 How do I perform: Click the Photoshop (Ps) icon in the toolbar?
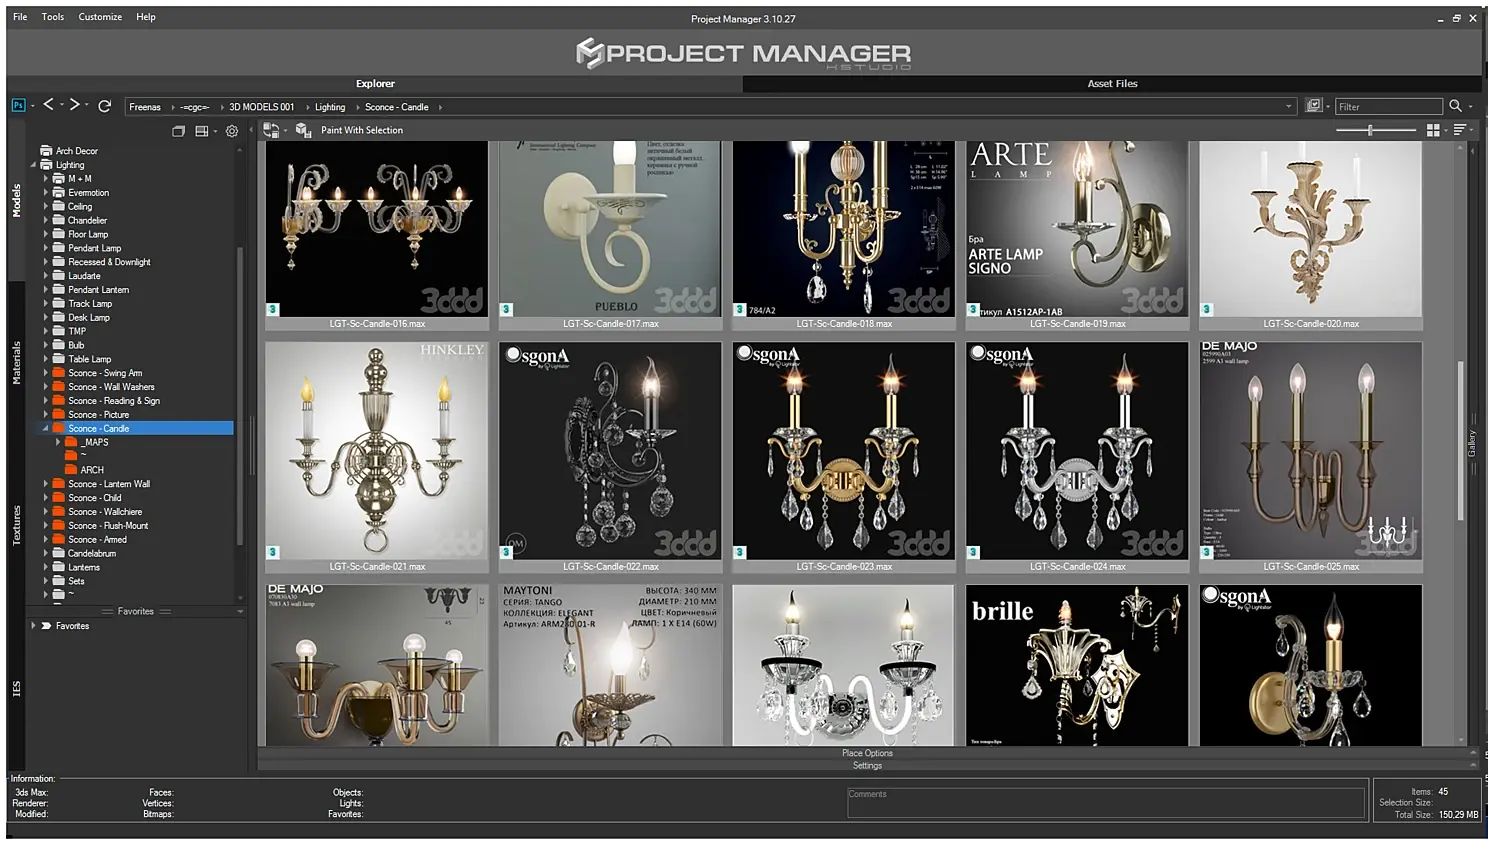(x=18, y=105)
